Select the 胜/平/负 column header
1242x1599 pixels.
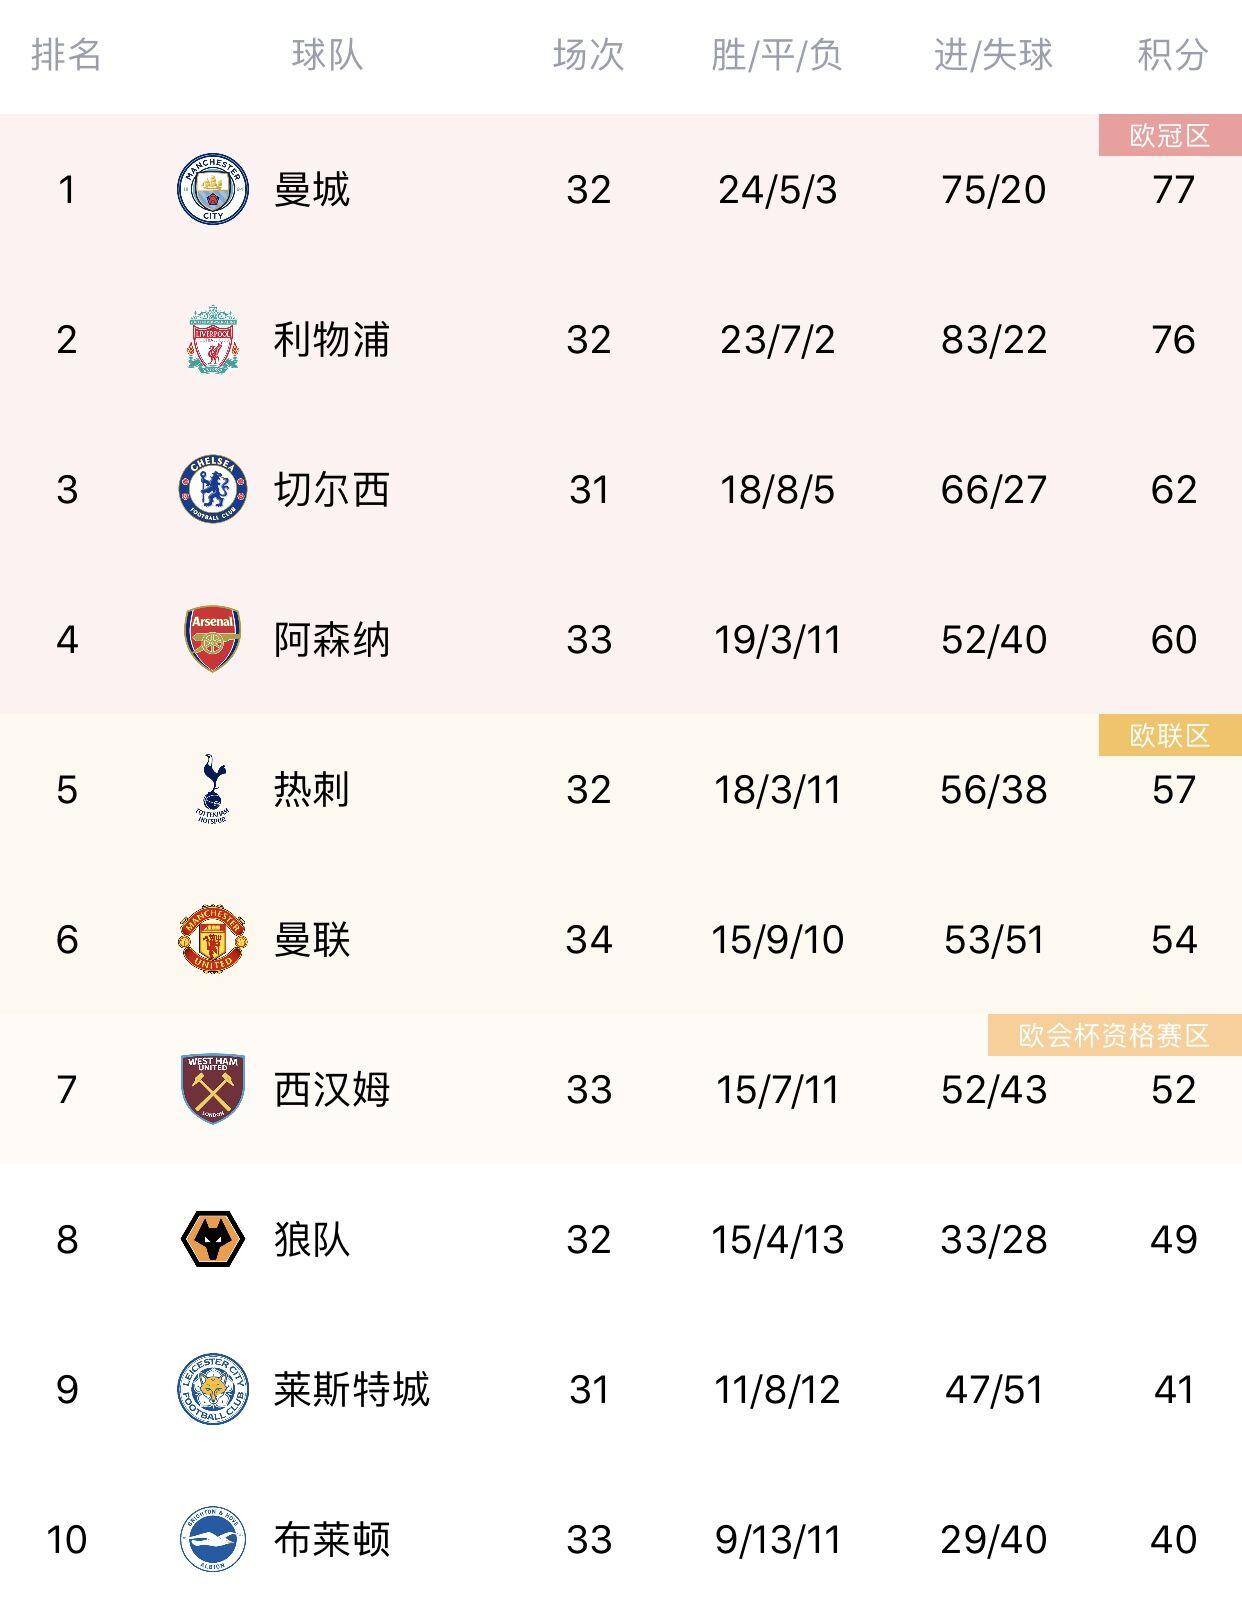pyautogui.click(x=777, y=55)
